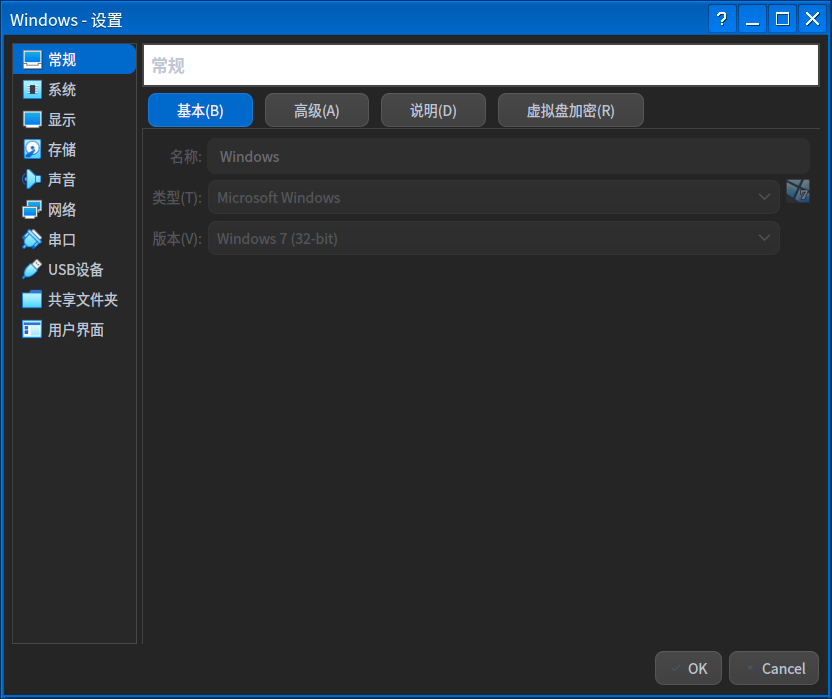Switch to the 基本(B) tab

coord(200,111)
